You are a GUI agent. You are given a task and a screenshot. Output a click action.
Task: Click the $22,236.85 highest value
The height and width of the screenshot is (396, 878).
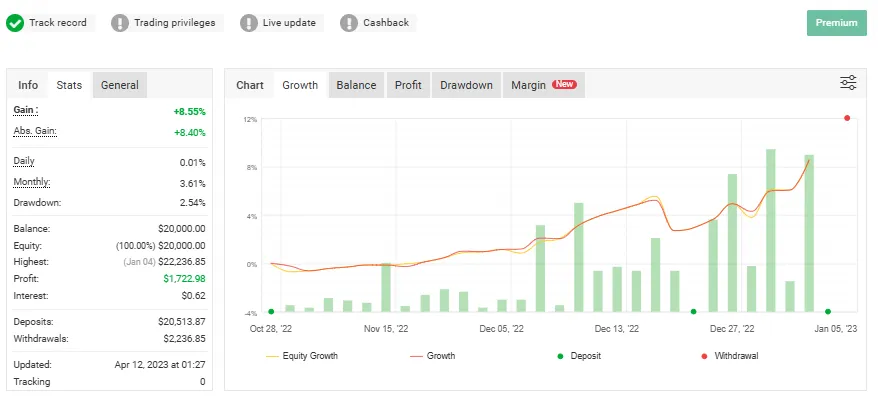182,262
